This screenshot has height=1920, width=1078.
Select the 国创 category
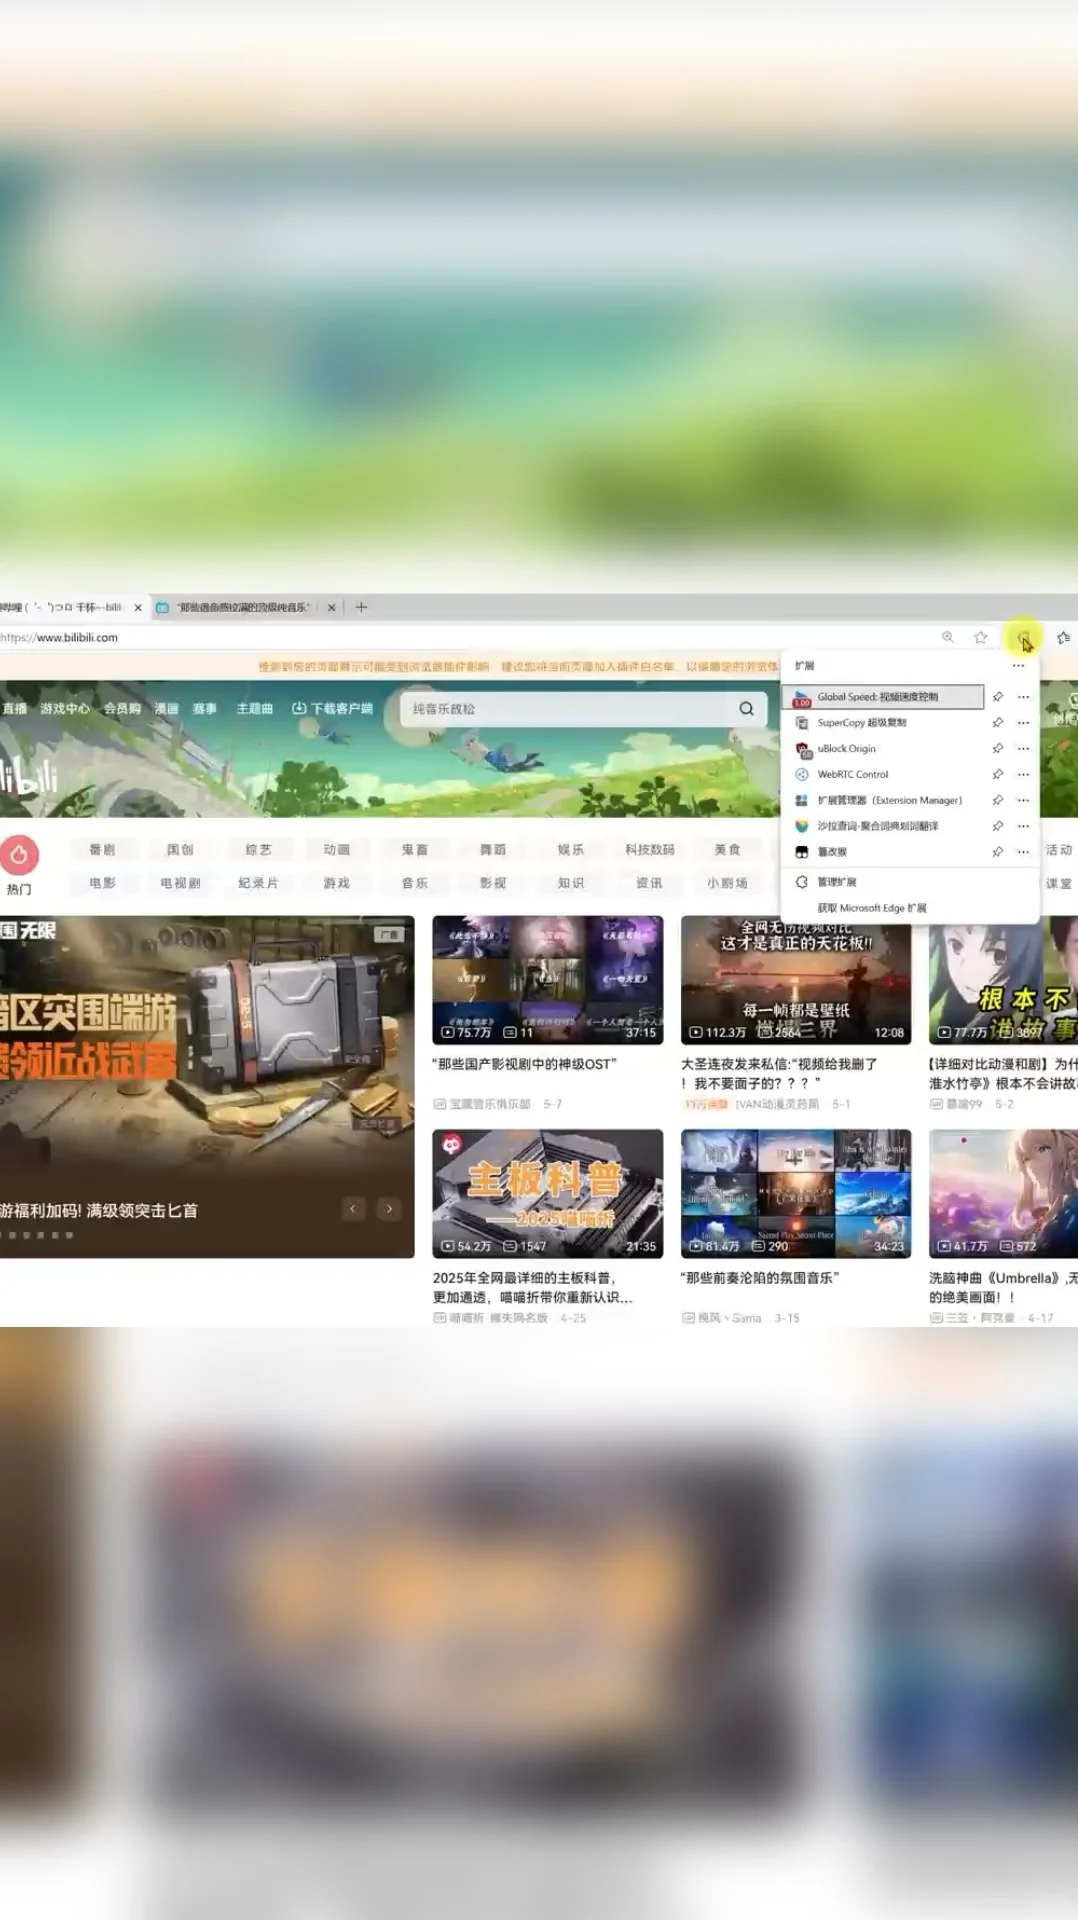click(180, 850)
